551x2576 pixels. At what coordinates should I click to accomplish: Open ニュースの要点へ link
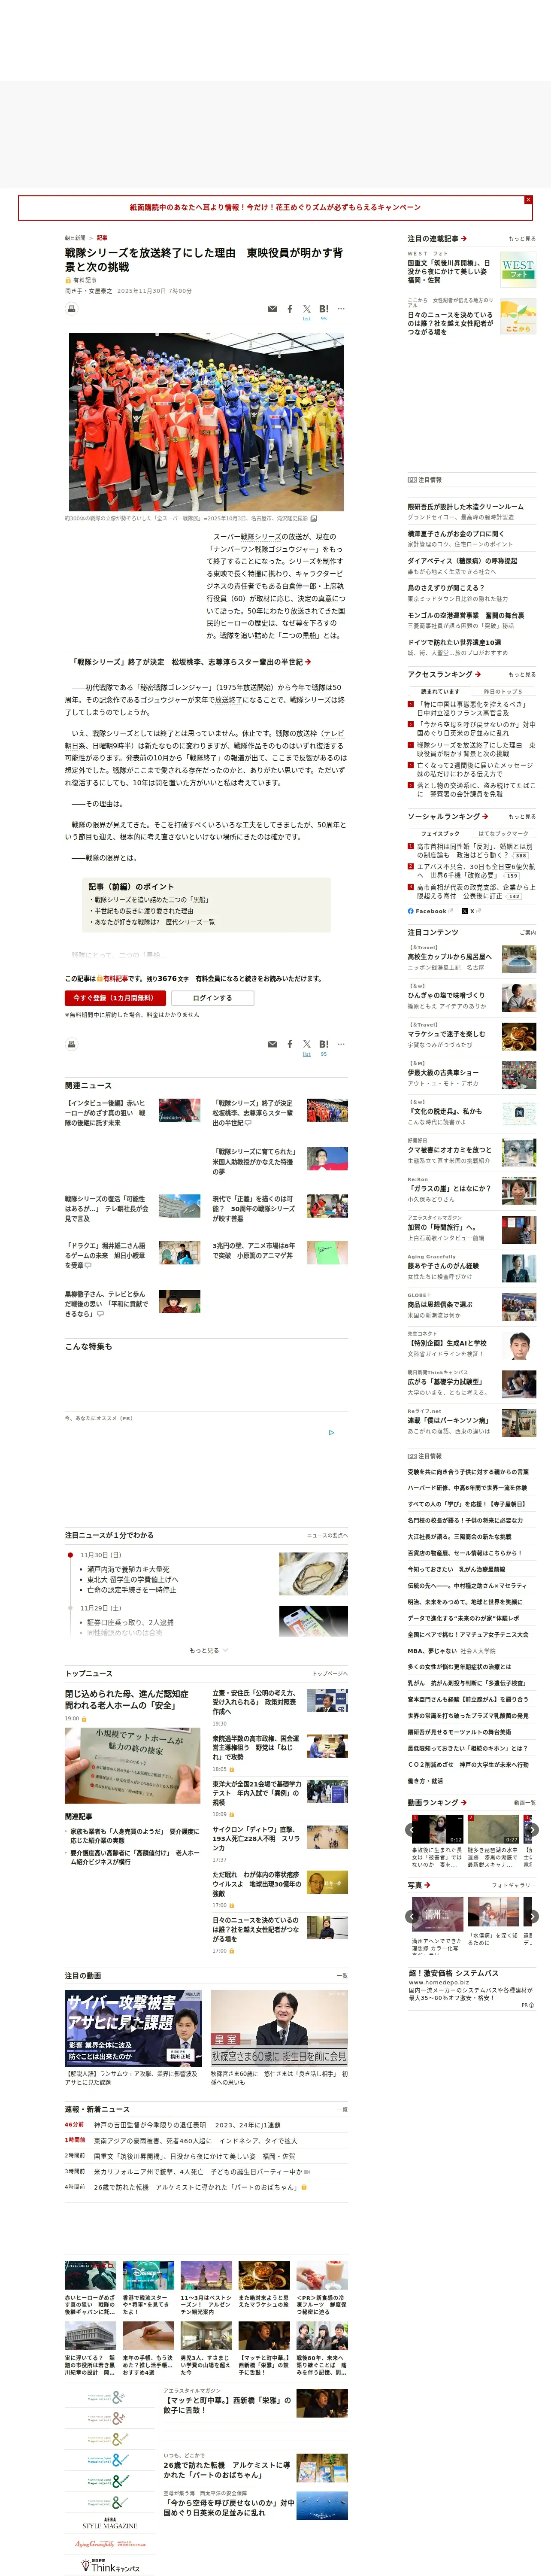point(328,1535)
